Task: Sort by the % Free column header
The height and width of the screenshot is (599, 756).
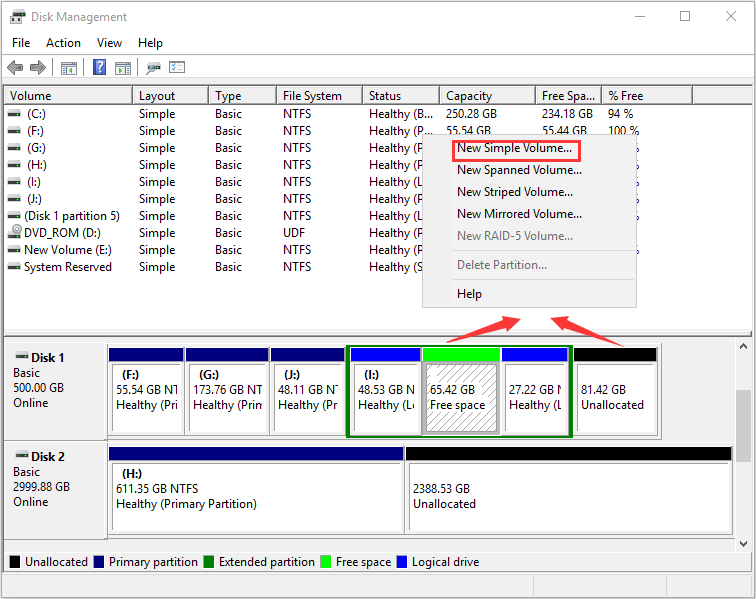Action: coord(648,95)
